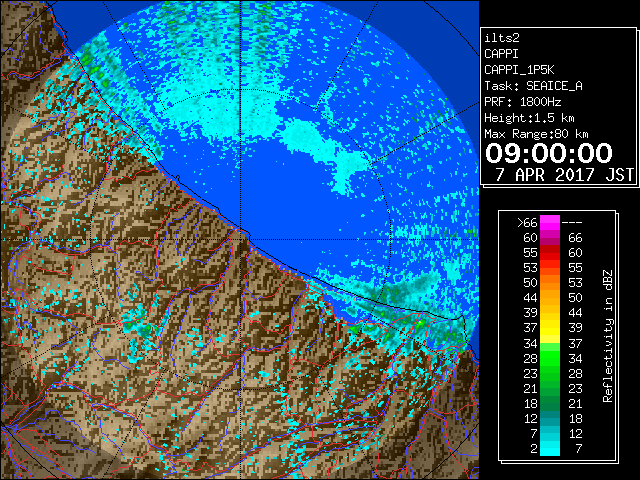Click the '7 APR 2017 JST' date
640x480 pixels.
coord(564,175)
